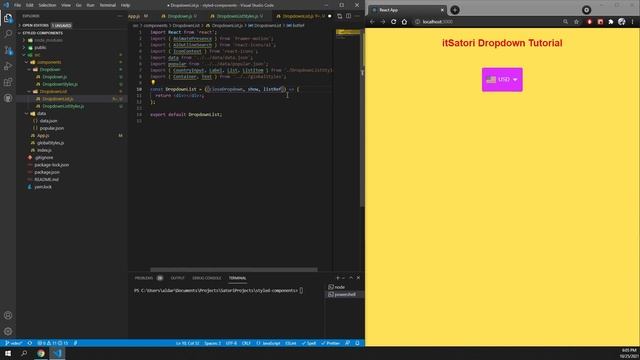Open the Explorer panel more actions
This screenshot has width=640, height=360.
[120, 16]
